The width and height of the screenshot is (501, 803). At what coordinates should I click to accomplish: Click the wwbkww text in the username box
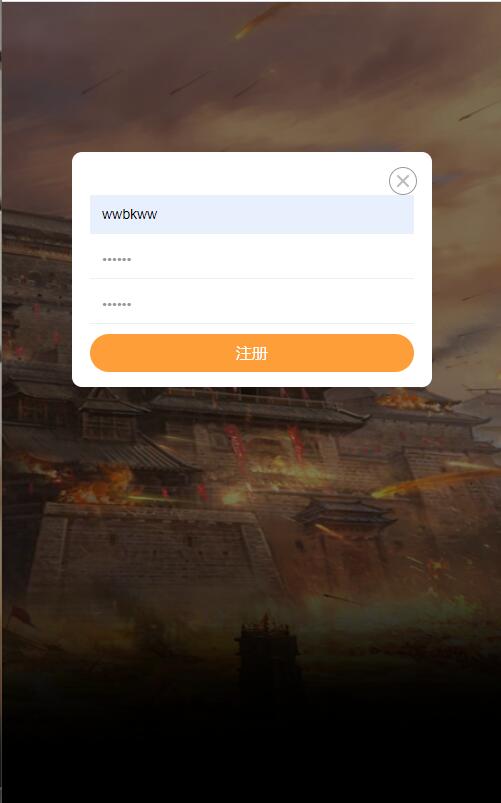tap(129, 214)
